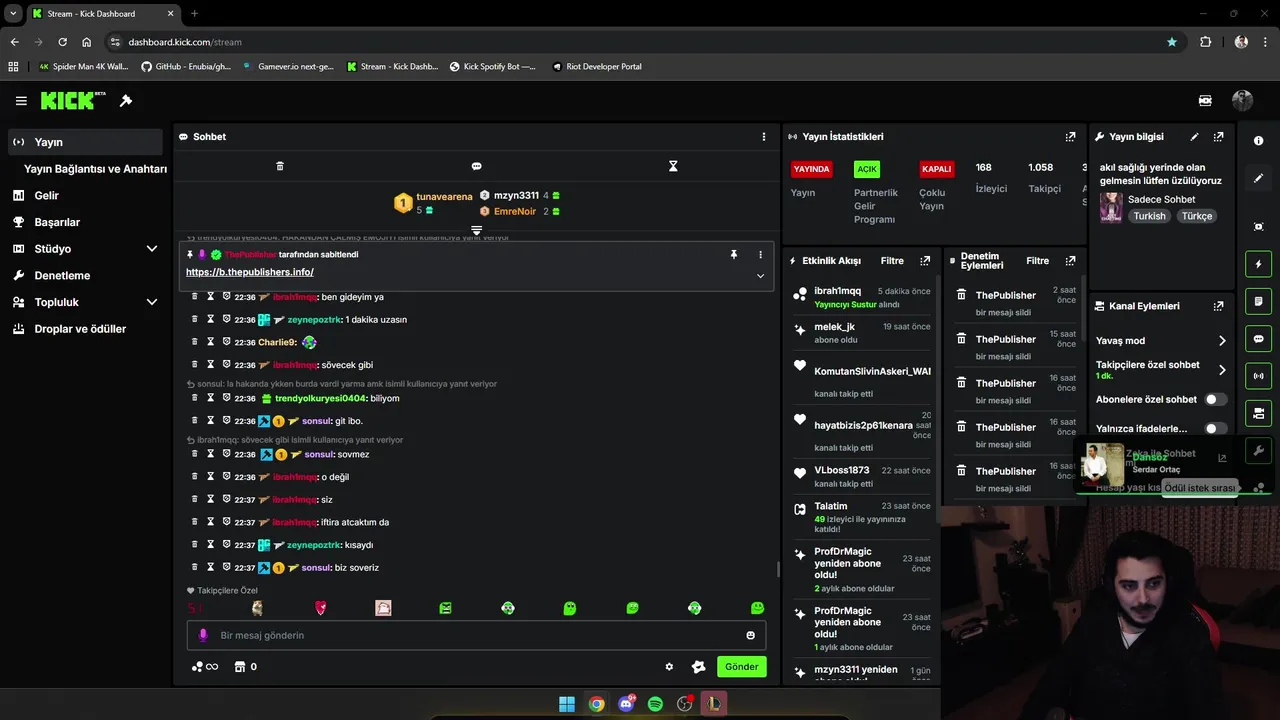Timeout the author of the '1 dakika uzasın' message
The image size is (1280, 720).
click(x=211, y=320)
